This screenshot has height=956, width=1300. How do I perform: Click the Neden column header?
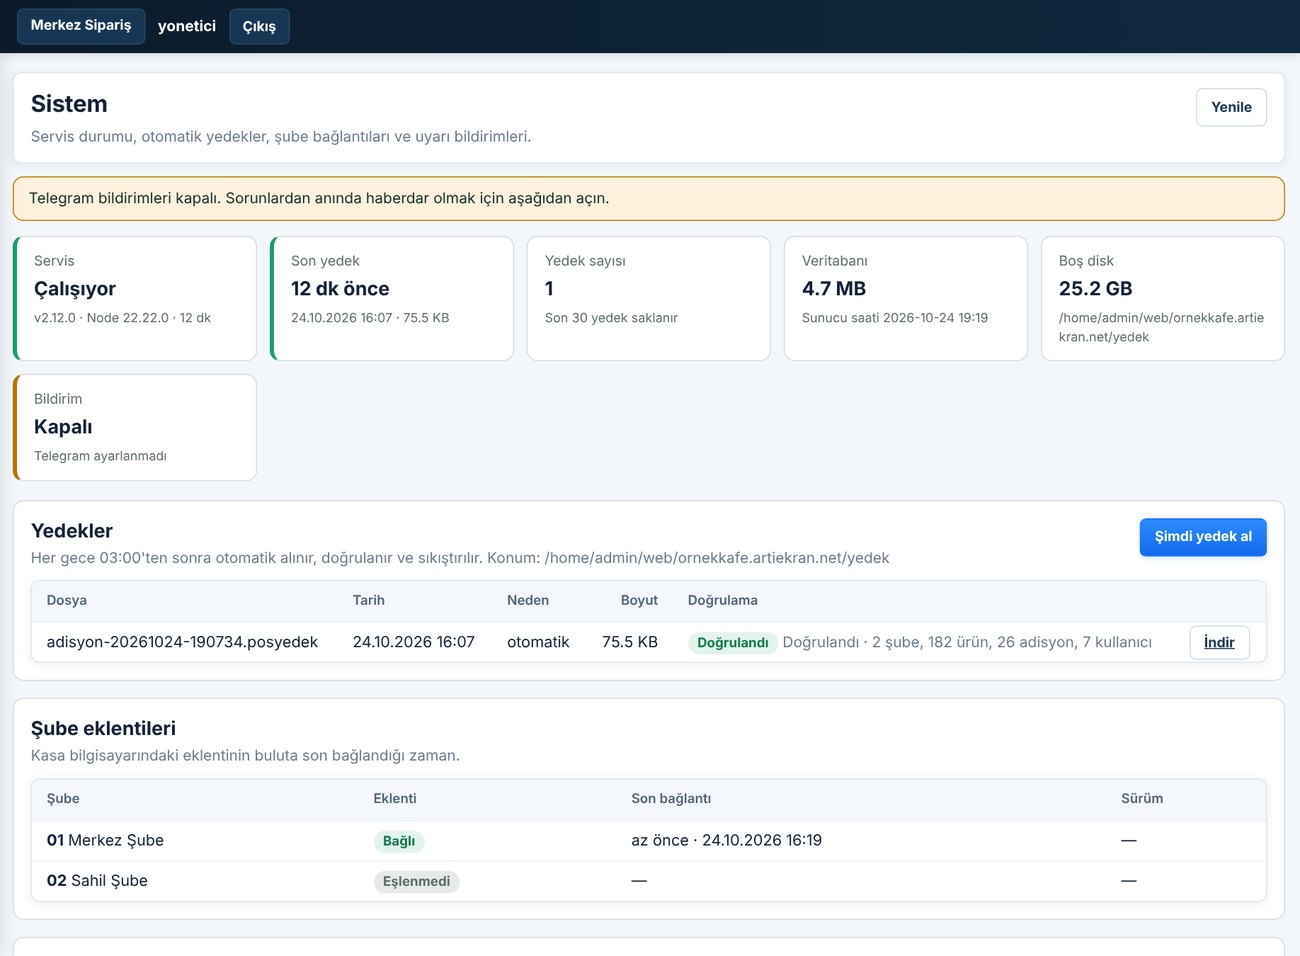click(x=528, y=600)
